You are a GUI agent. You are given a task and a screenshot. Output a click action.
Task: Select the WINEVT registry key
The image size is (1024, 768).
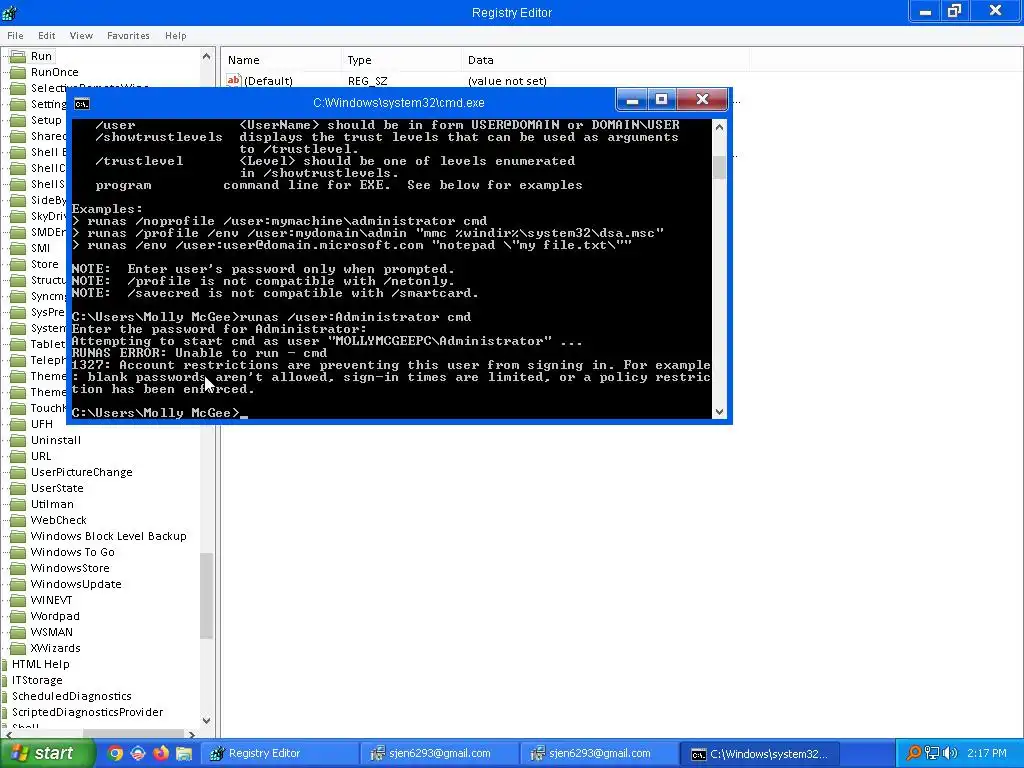coord(51,600)
